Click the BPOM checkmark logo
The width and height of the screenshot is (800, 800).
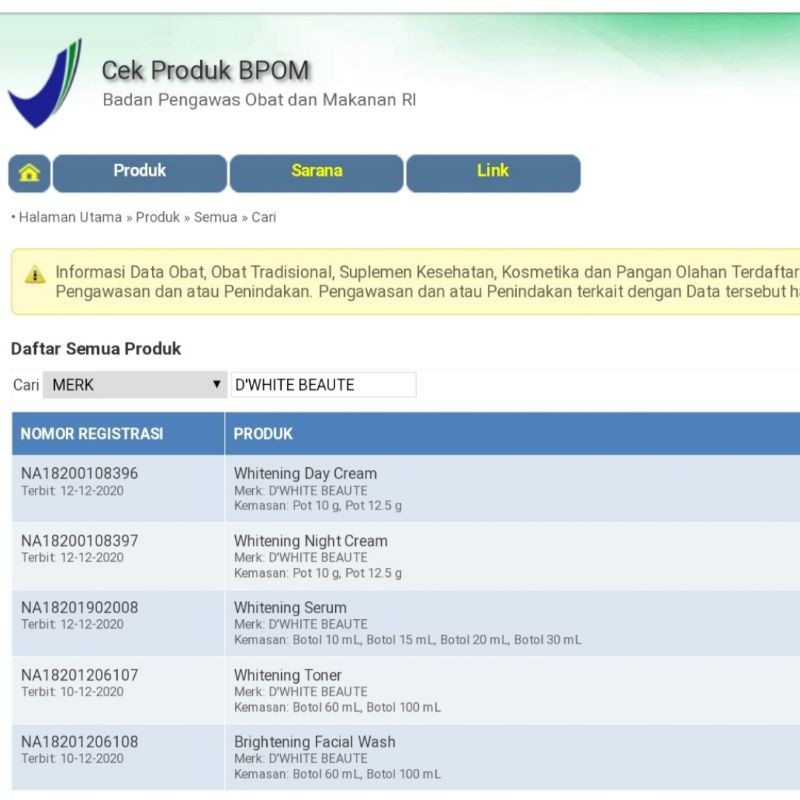[45, 83]
